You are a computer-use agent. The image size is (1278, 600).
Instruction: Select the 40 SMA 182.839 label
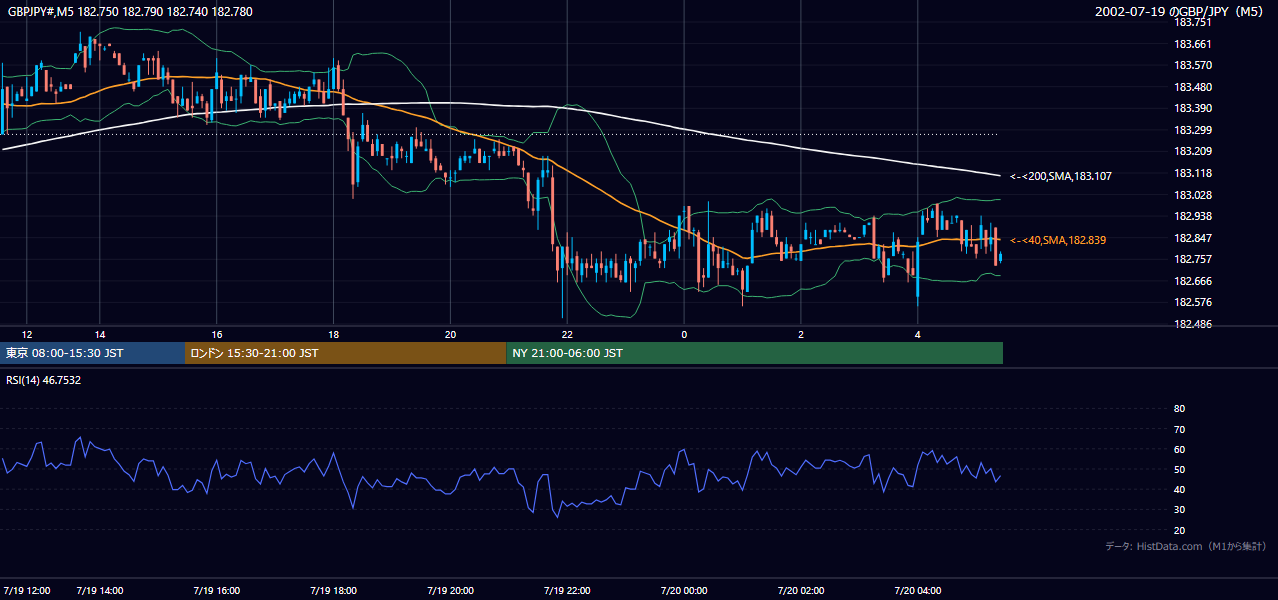coord(1058,240)
